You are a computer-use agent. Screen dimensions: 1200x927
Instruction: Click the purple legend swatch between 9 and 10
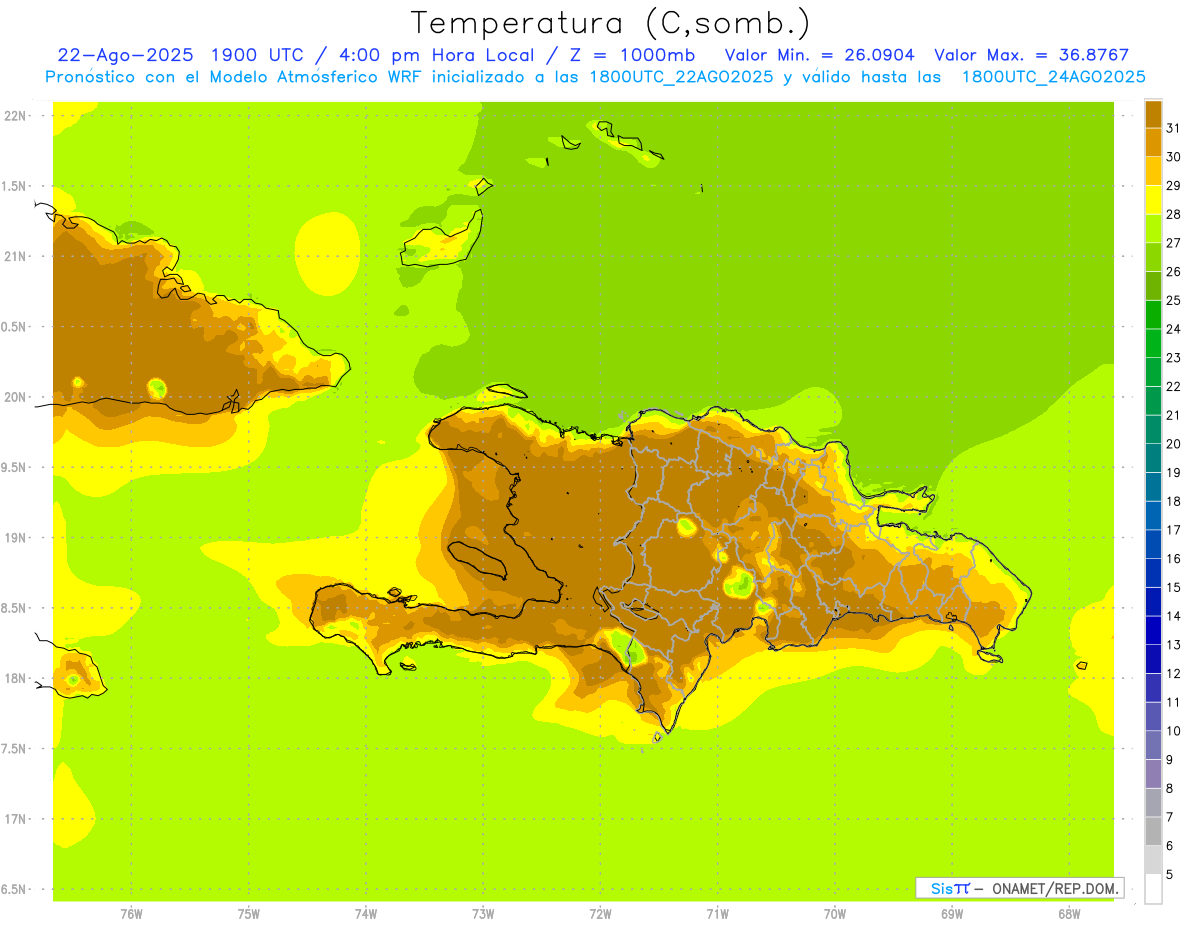click(1153, 745)
